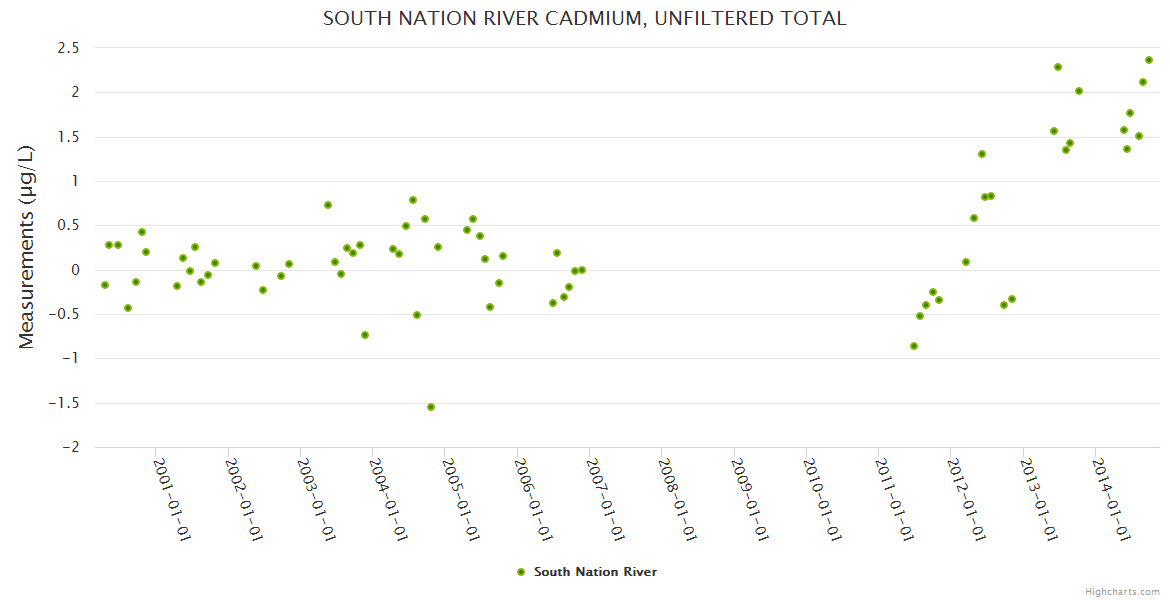
Task: Select the highest data point above 2.3
Action: [1149, 60]
